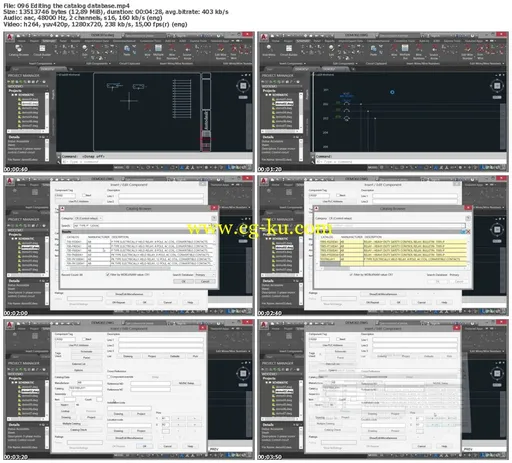
Task: Click Cancel in the 00:02:00 Catalog Browser
Action: (205, 282)
